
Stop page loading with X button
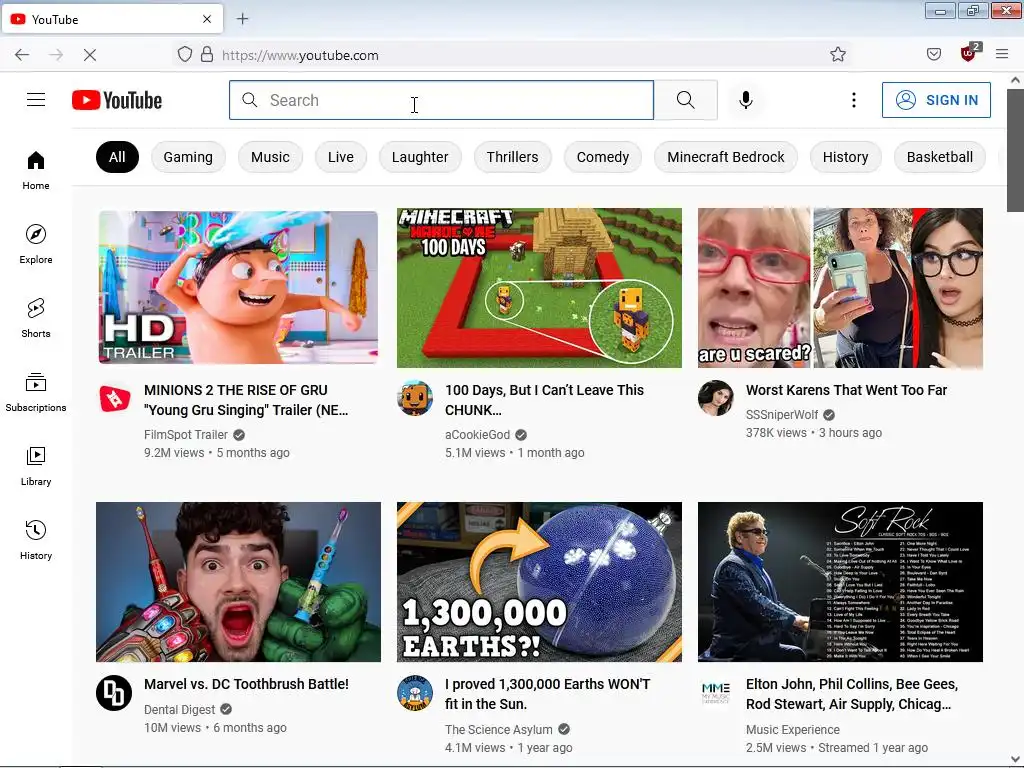(90, 55)
